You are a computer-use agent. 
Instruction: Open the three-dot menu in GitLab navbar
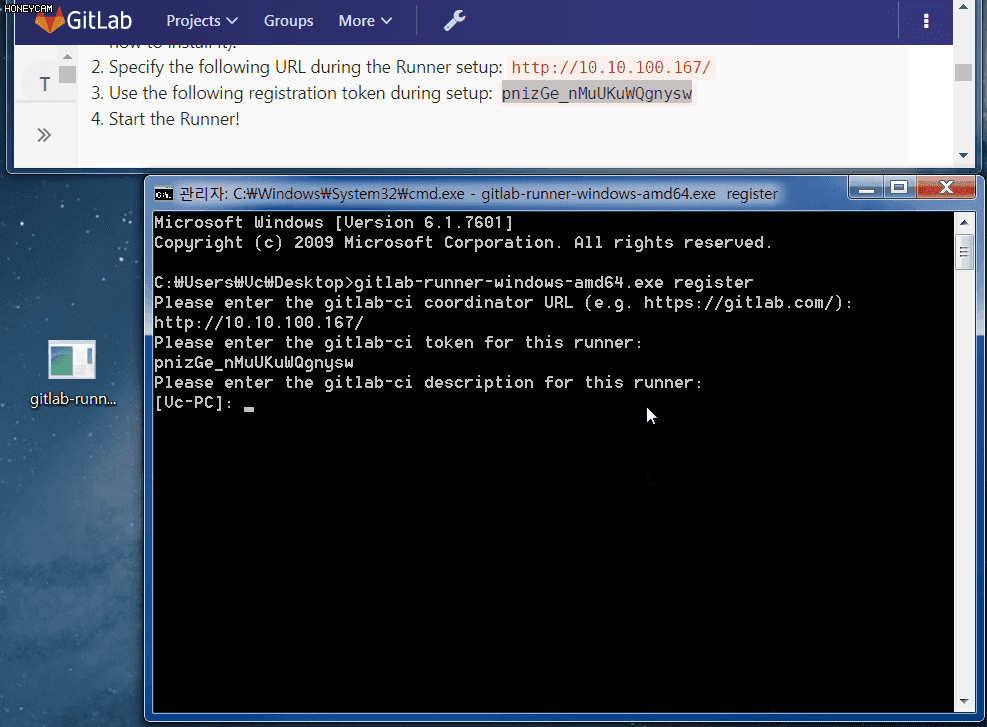(926, 21)
